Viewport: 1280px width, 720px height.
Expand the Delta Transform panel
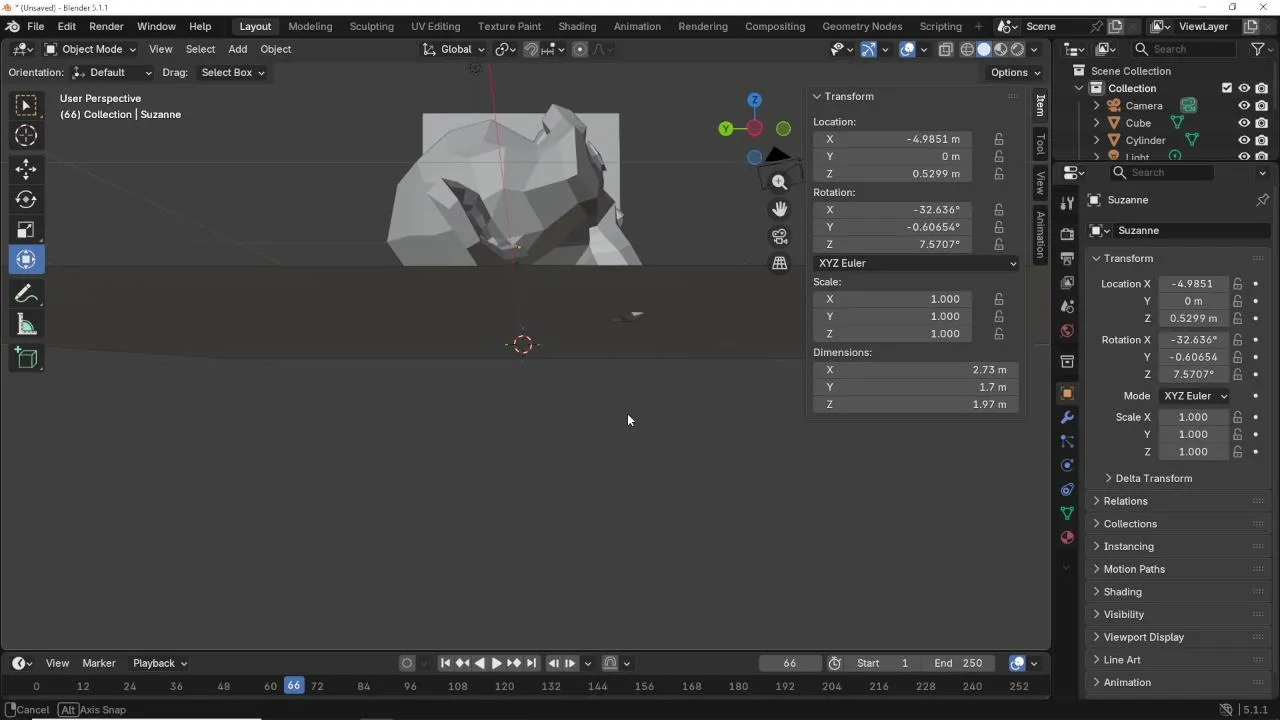click(x=1153, y=478)
